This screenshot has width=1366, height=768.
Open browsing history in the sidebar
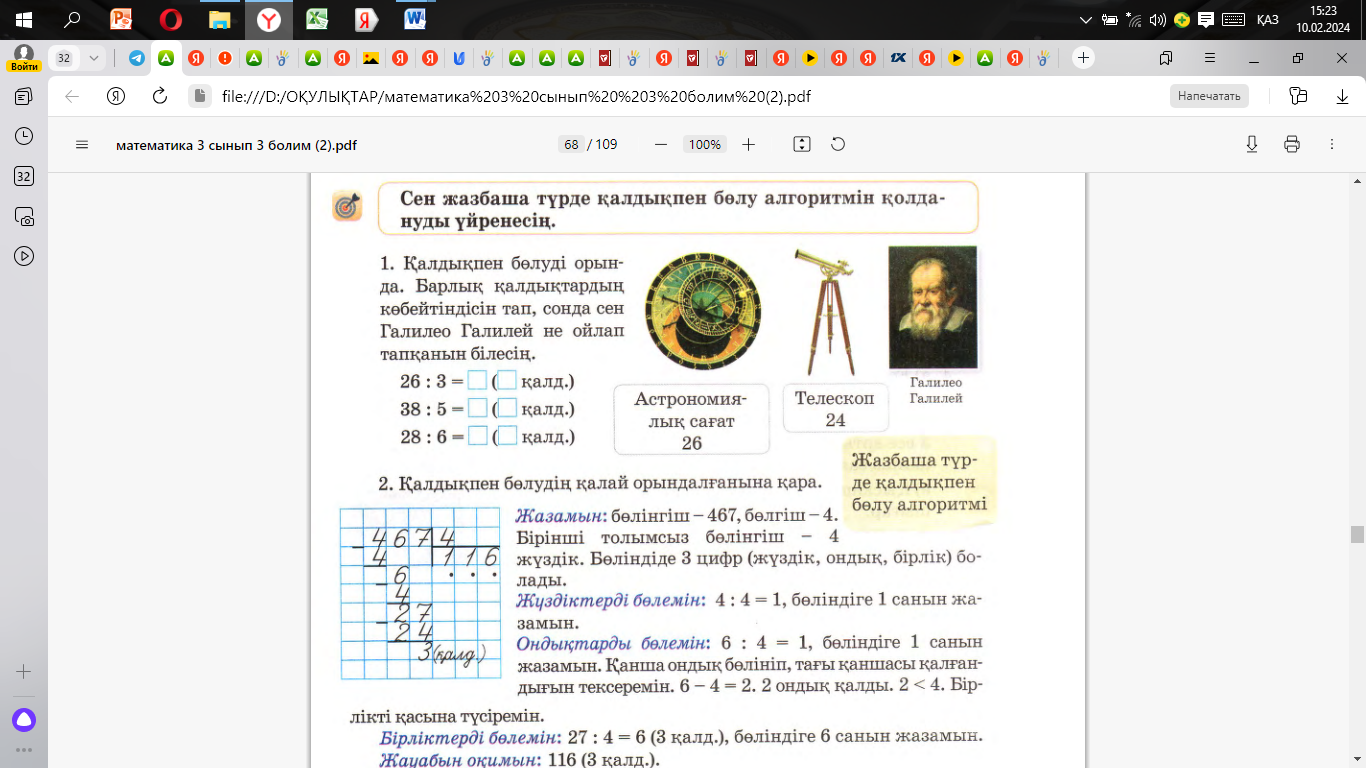pyautogui.click(x=24, y=136)
